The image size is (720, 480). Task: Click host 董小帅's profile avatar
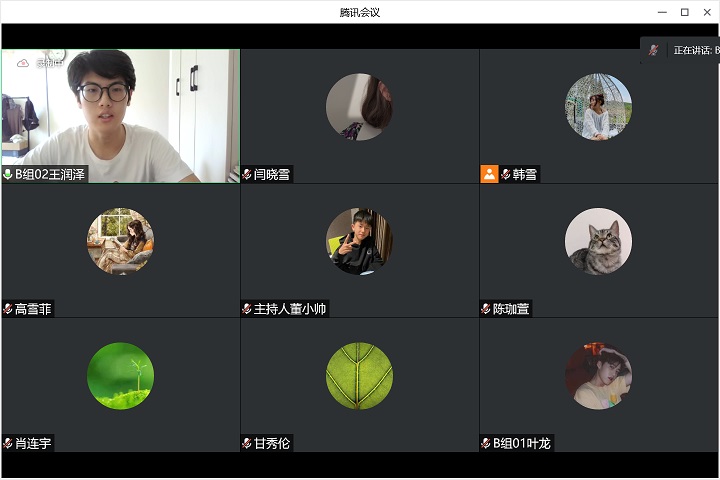[359, 241]
